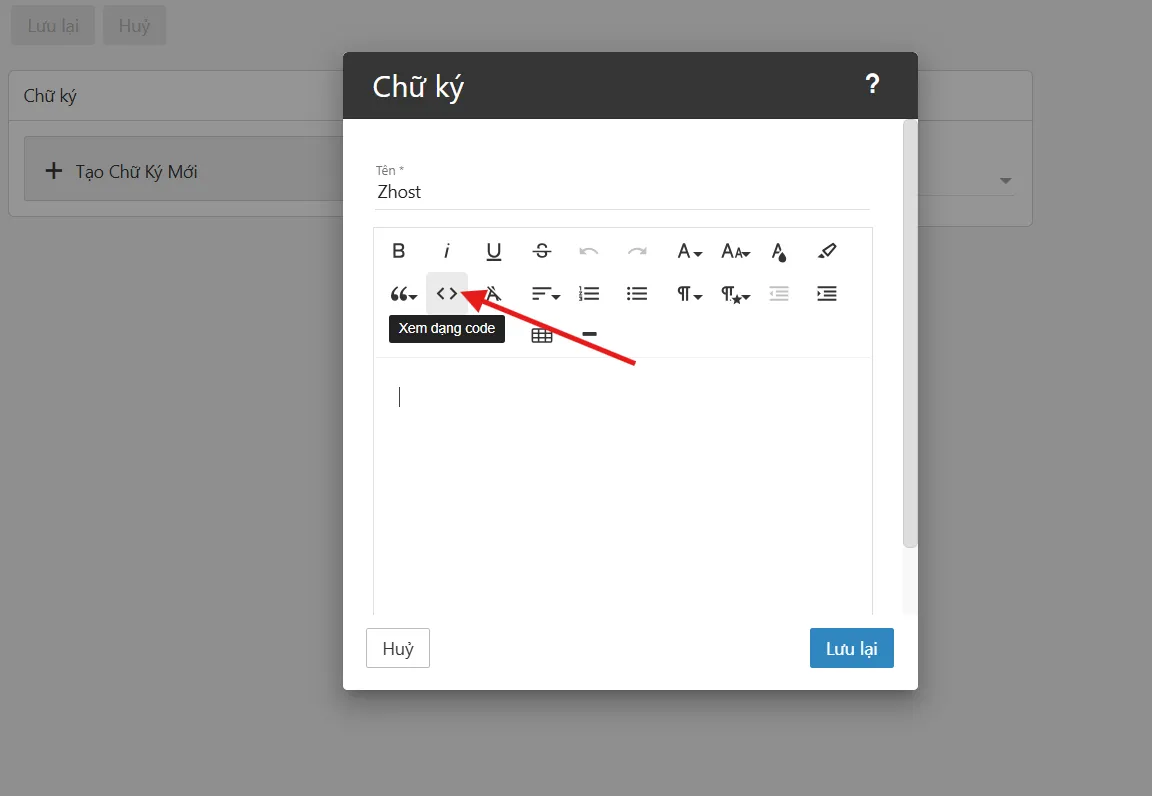This screenshot has height=796, width=1152.
Task: Apply strikethrough formatting
Action: (x=542, y=251)
